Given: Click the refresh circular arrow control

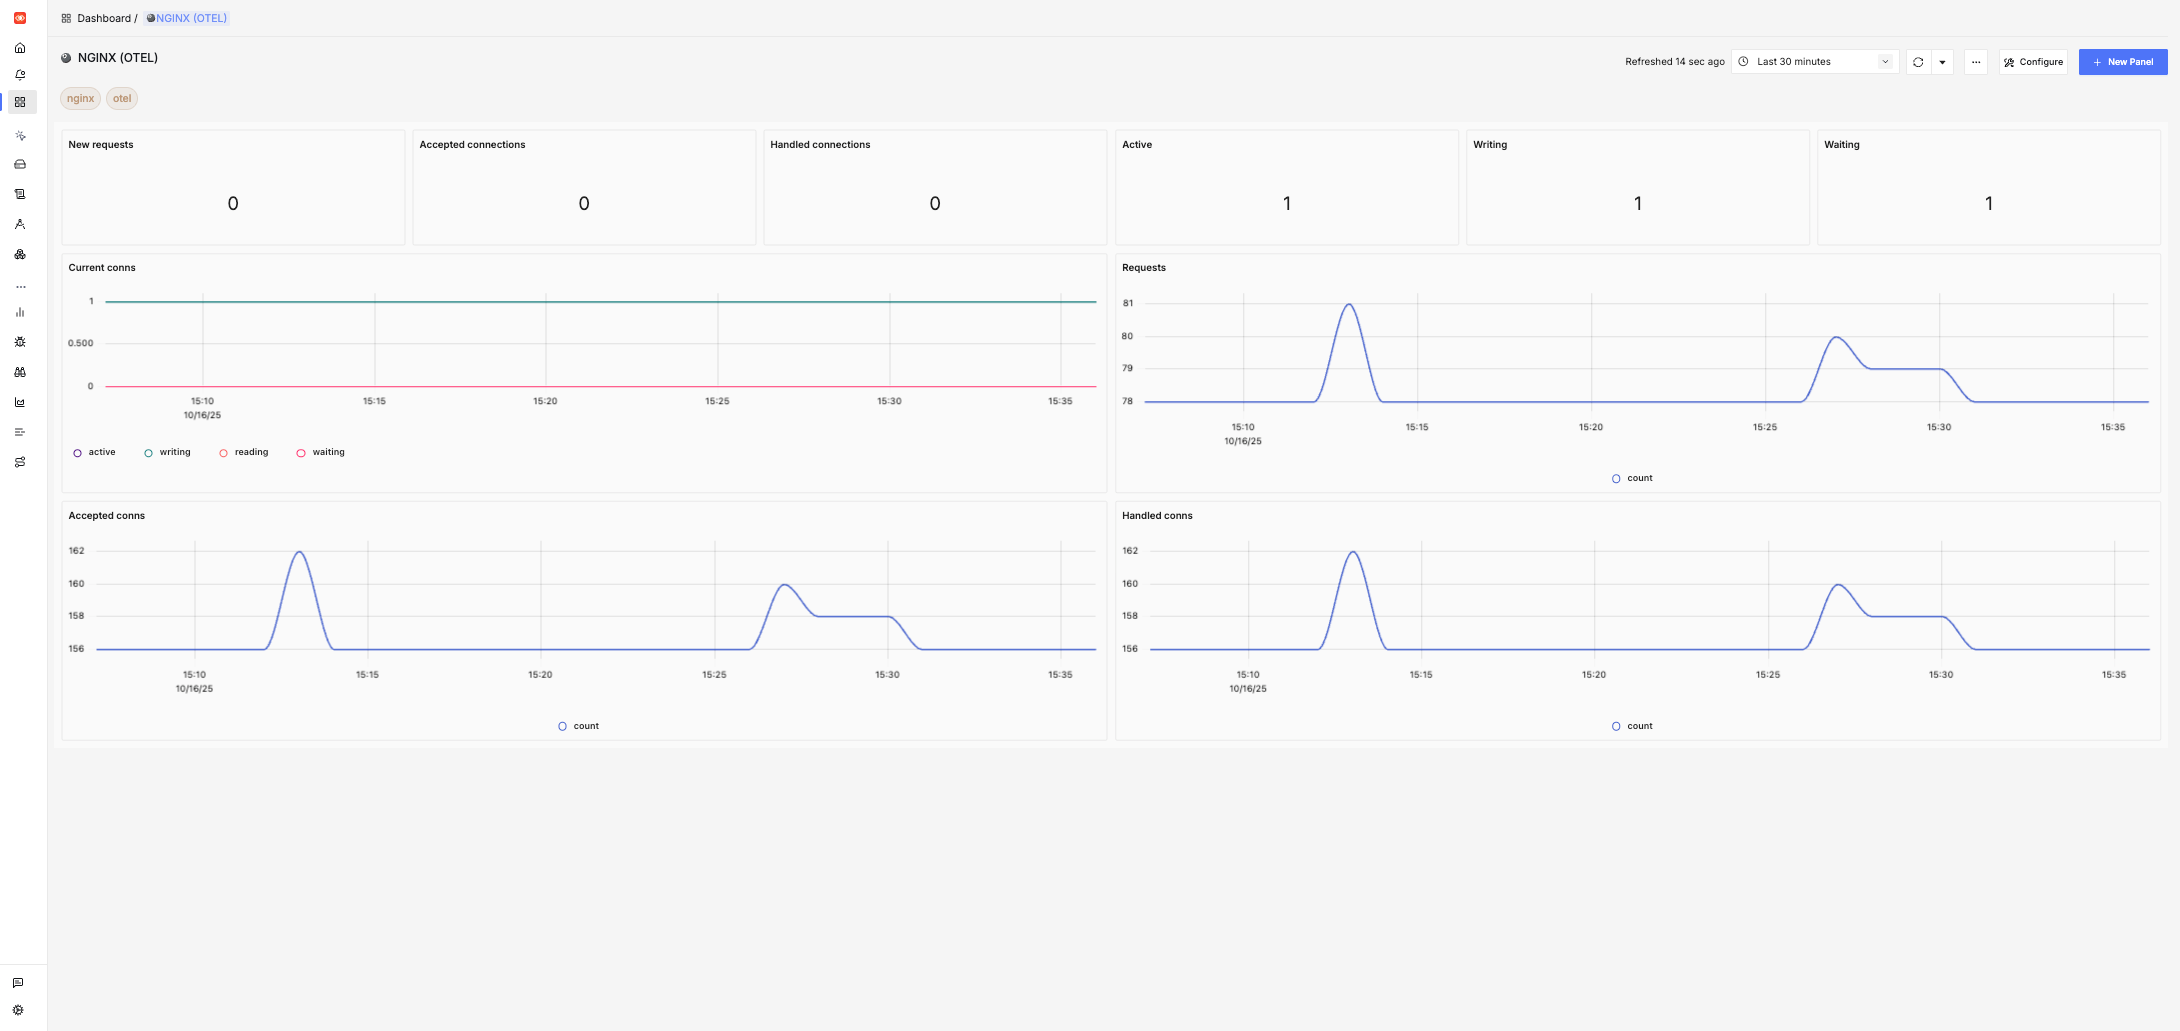Looking at the screenshot, I should coord(1917,61).
